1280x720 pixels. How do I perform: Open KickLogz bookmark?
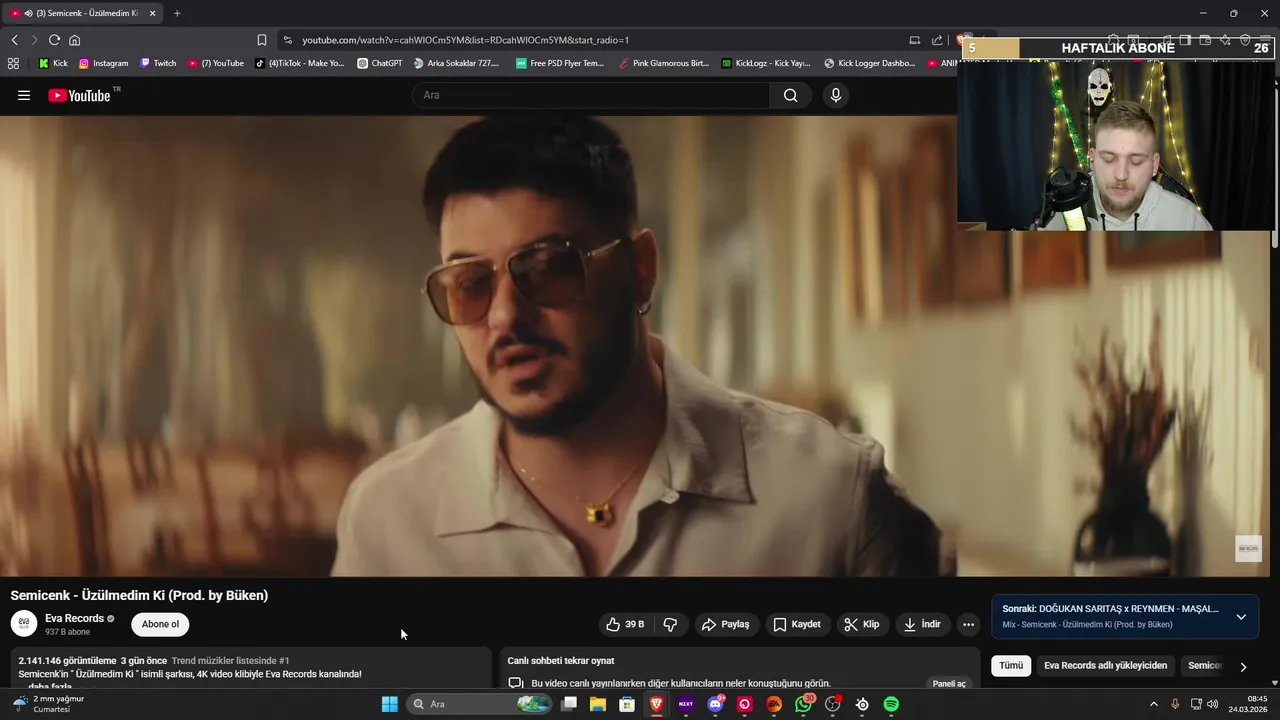(x=765, y=63)
